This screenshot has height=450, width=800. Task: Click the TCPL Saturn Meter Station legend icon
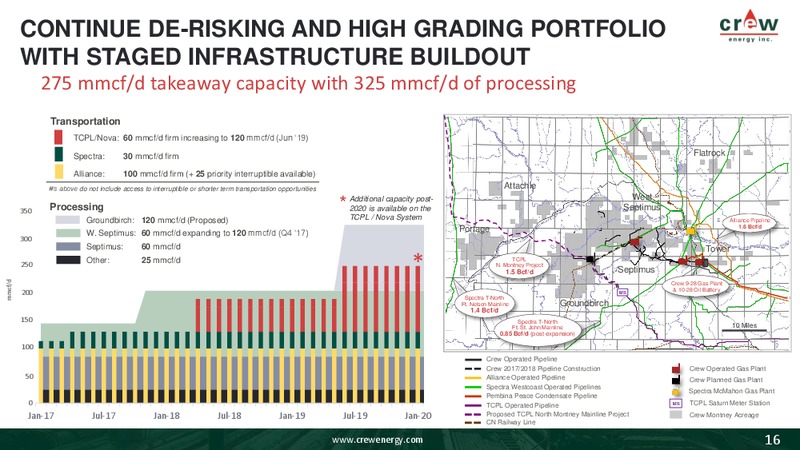676,403
